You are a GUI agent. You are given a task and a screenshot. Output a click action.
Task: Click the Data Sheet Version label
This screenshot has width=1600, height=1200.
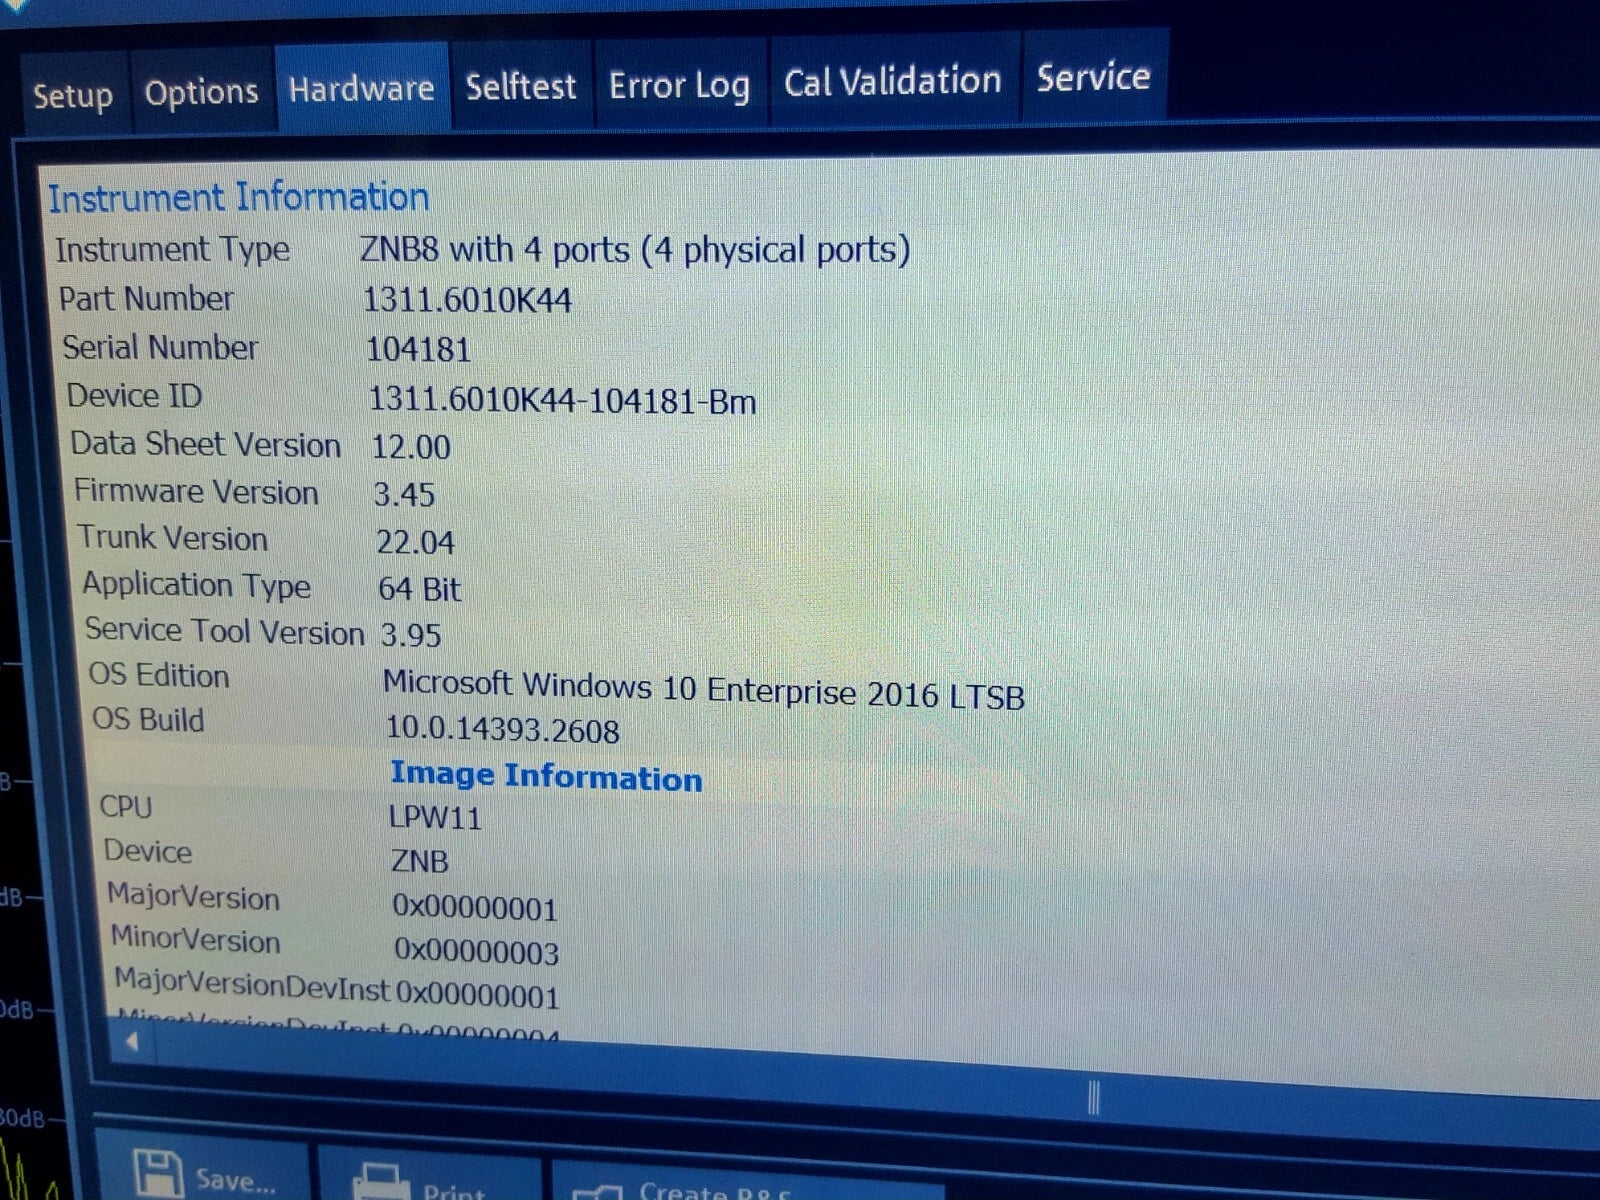click(x=205, y=444)
